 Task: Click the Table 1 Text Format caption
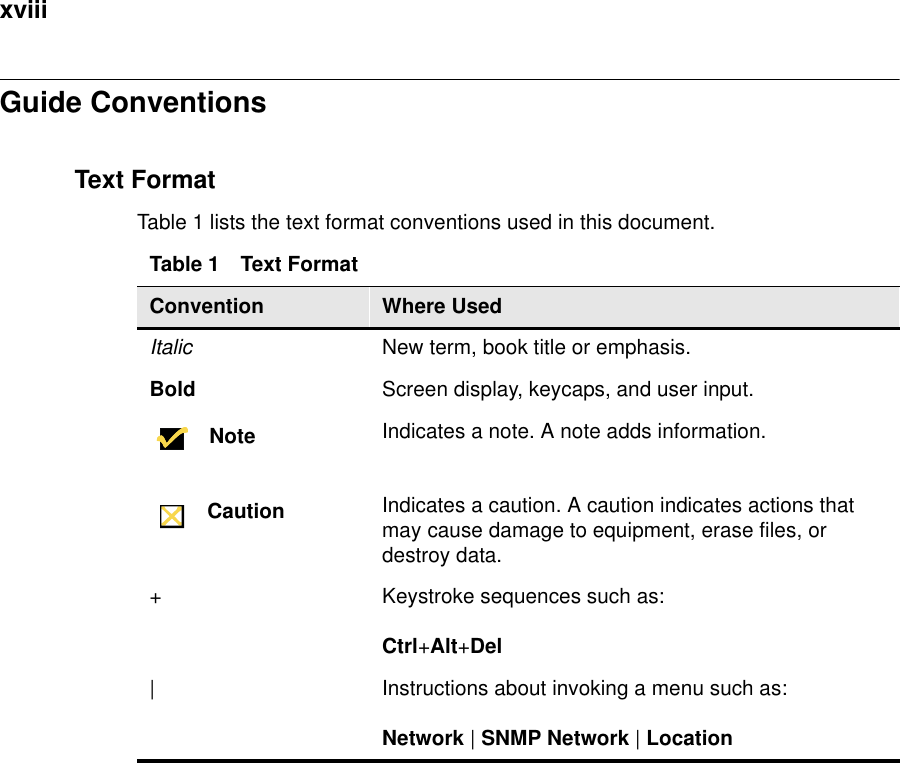coord(253,265)
